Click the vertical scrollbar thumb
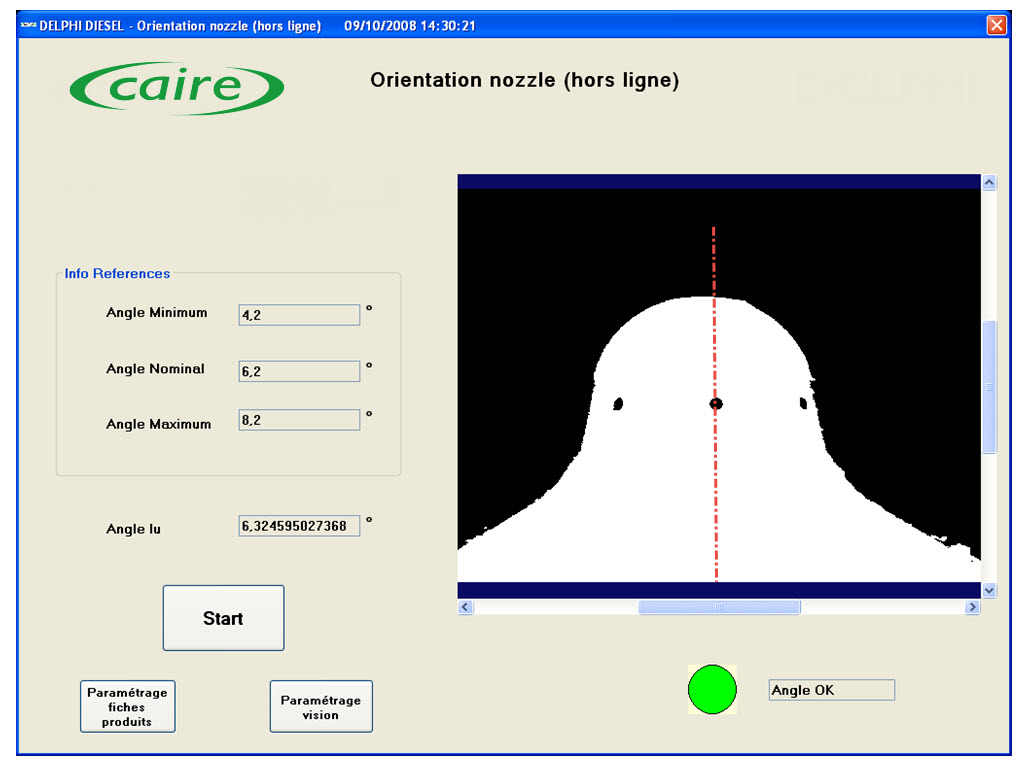The width and height of the screenshot is (1024, 764). coord(989,387)
